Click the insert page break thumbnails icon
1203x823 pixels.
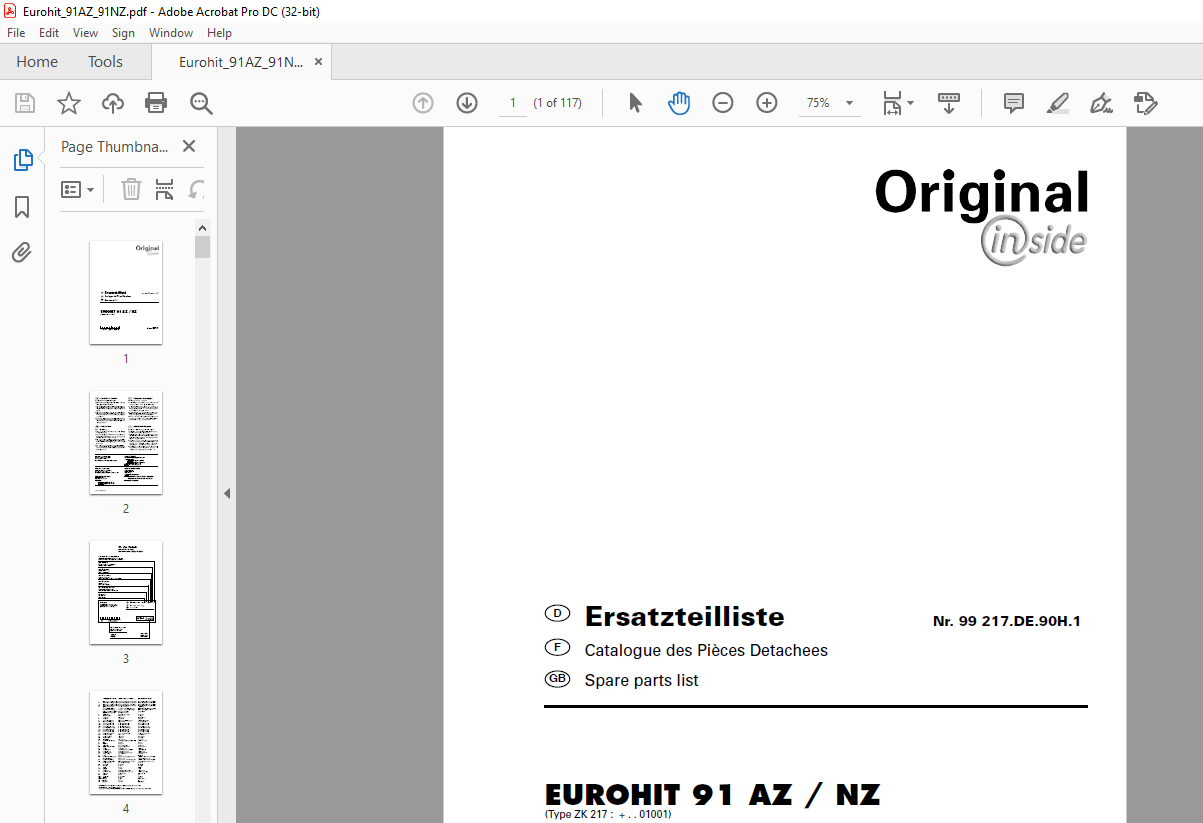point(165,189)
